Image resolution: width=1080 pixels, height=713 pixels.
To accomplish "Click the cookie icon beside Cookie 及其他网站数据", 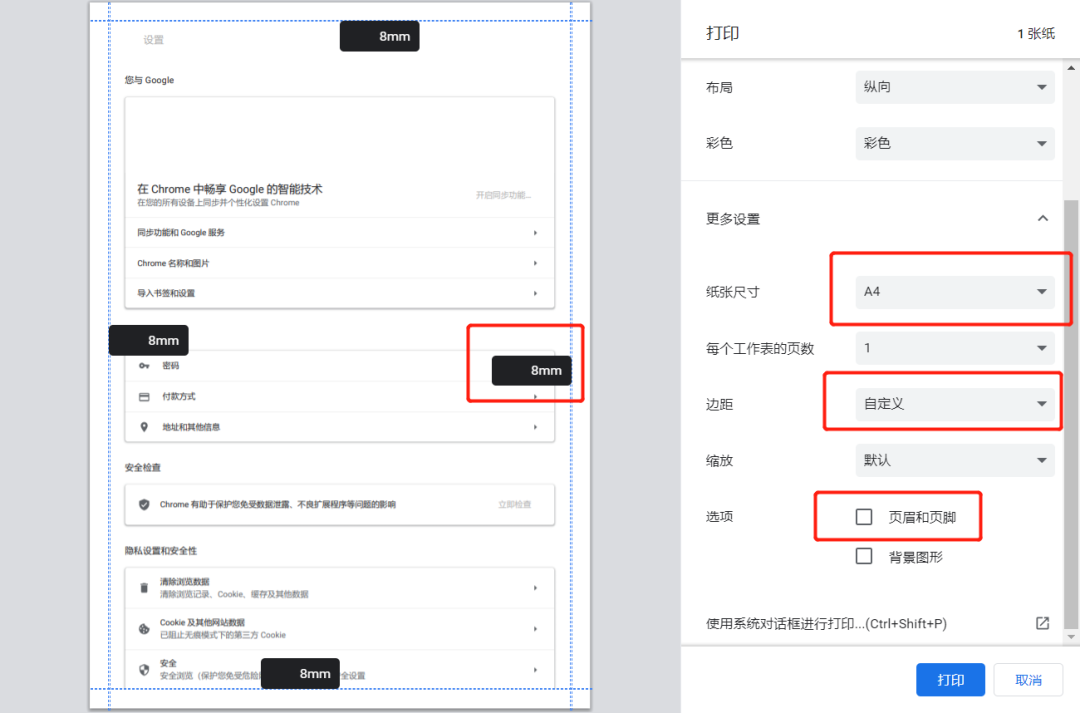I will [142, 626].
